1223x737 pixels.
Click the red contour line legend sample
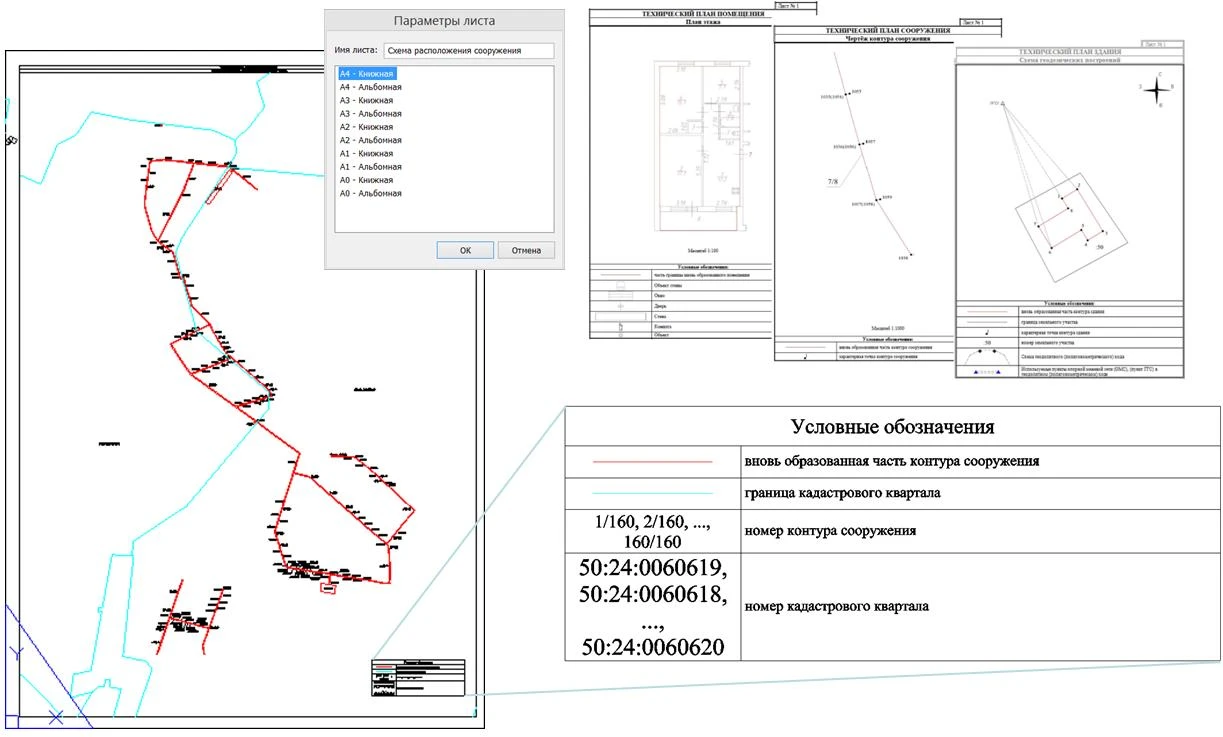pyautogui.click(x=652, y=462)
